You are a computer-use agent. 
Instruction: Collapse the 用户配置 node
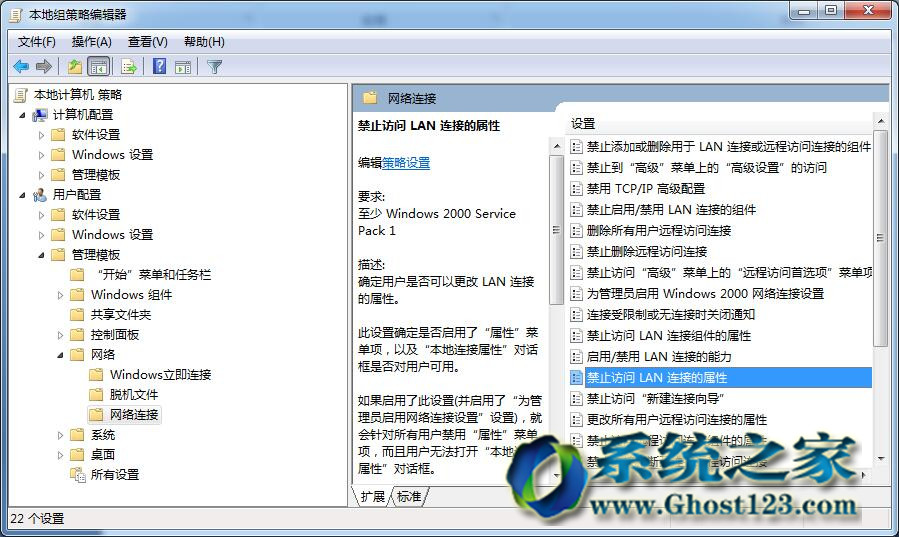pos(22,195)
